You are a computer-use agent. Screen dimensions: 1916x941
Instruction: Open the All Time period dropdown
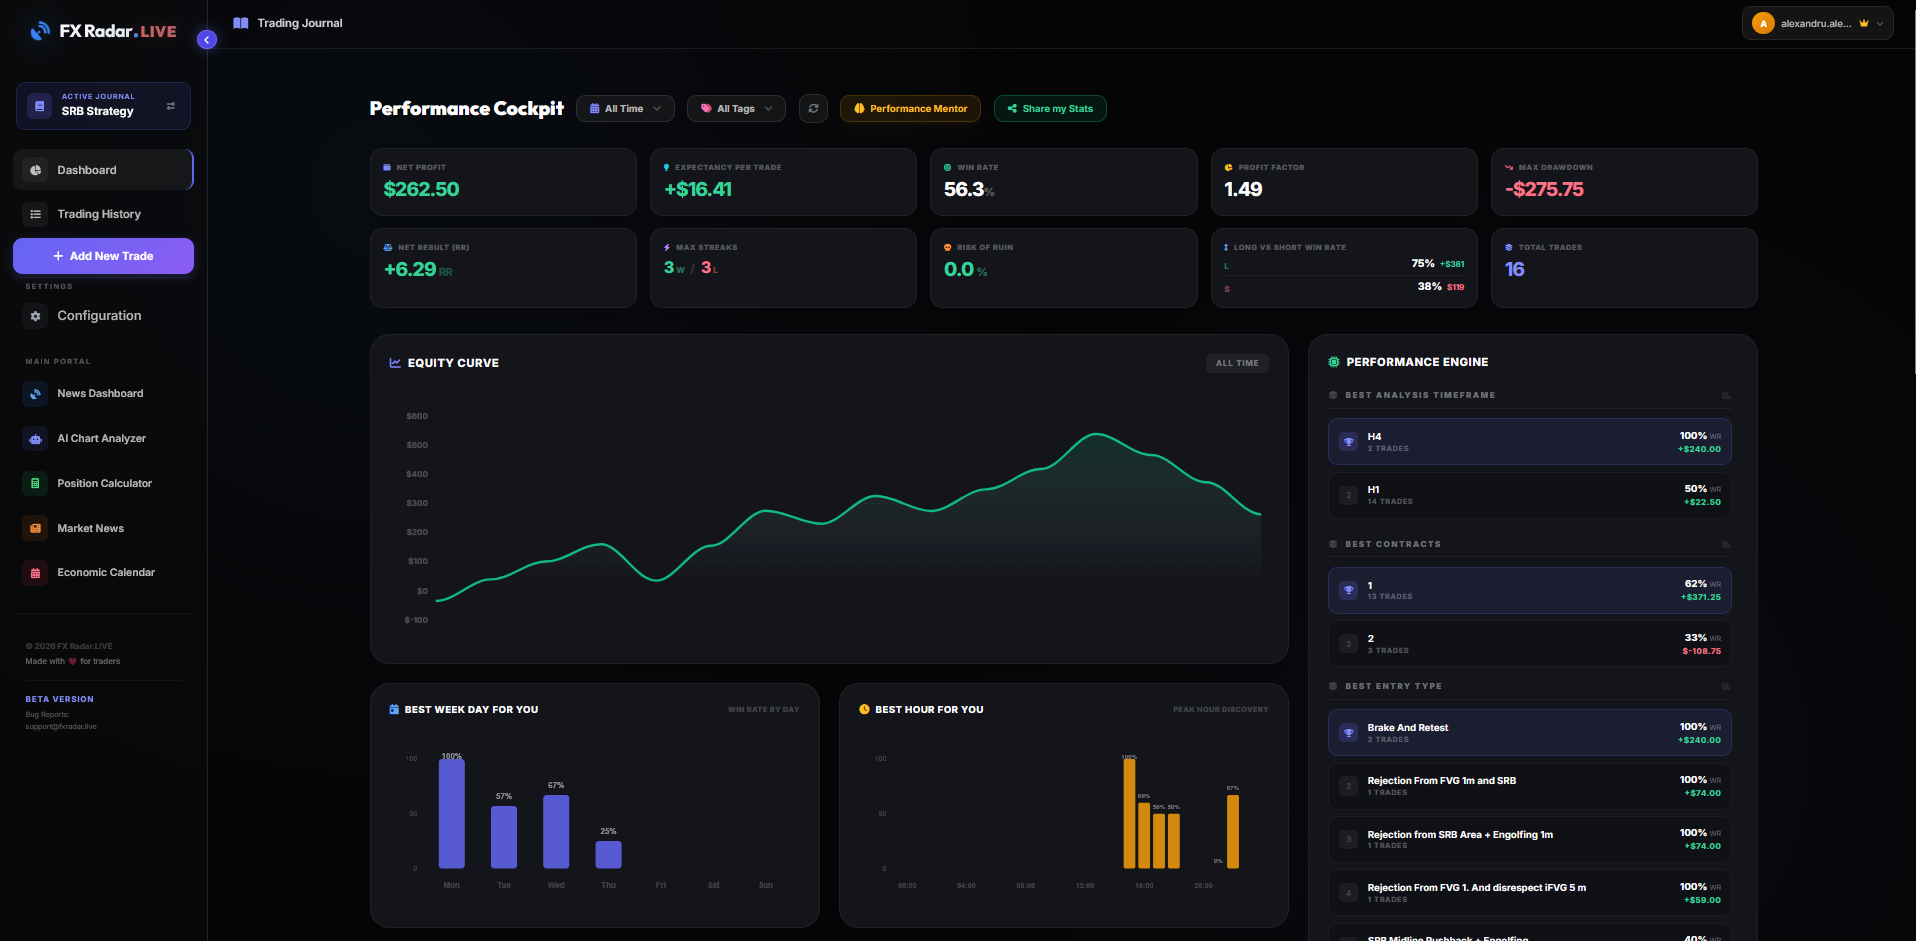pyautogui.click(x=625, y=109)
